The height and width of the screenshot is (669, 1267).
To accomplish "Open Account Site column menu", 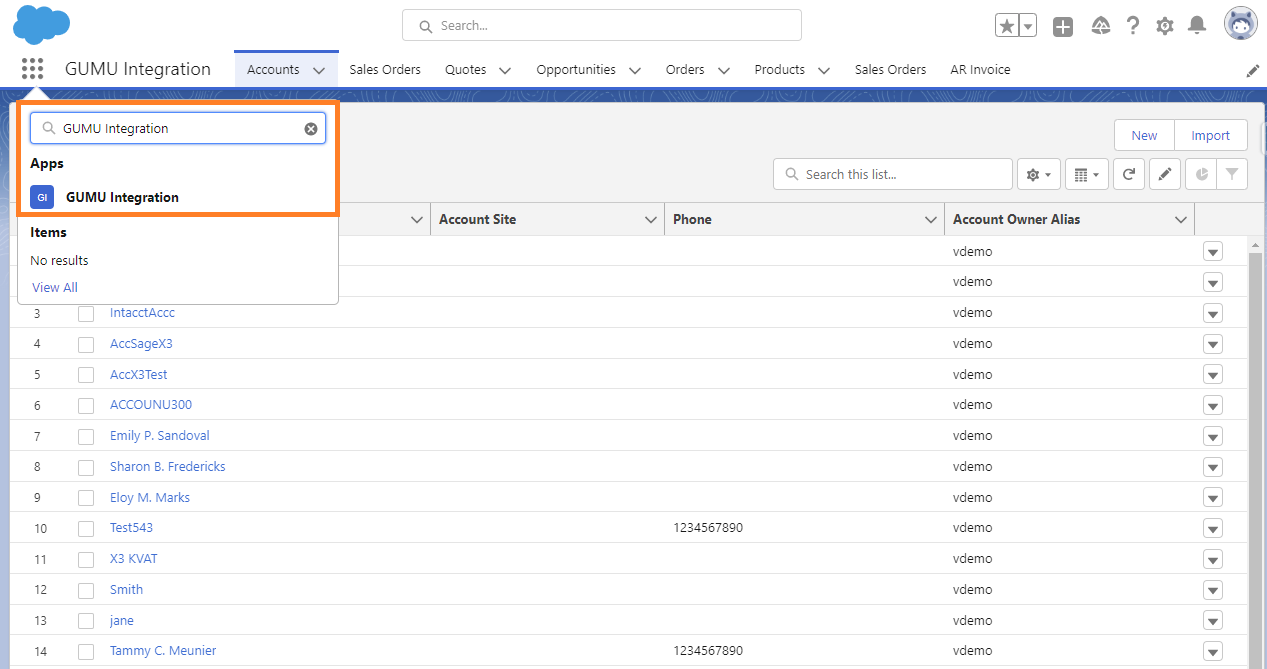I will click(x=651, y=220).
